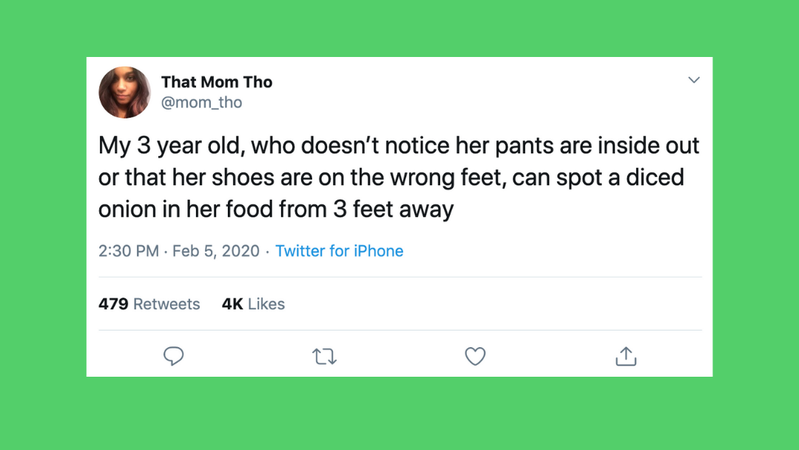799x450 pixels.
Task: Open That Mom Tho's profile picture
Action: tap(125, 92)
